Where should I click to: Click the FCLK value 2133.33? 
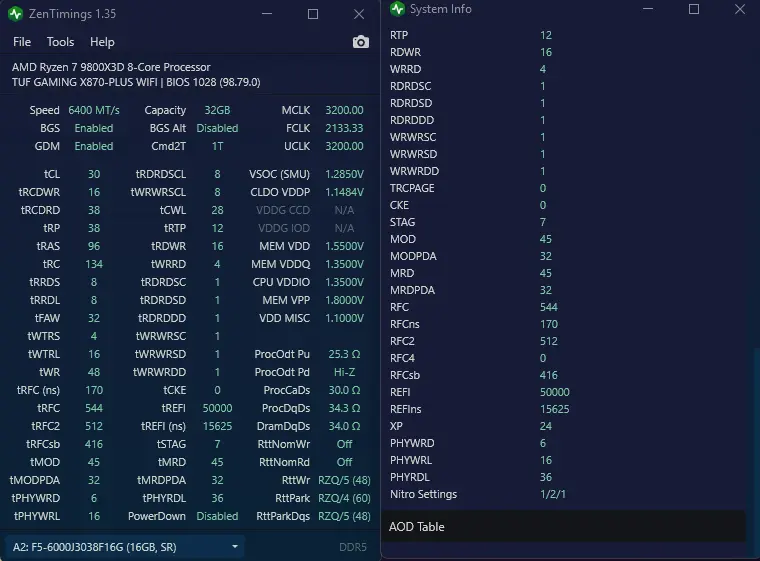tap(344, 128)
